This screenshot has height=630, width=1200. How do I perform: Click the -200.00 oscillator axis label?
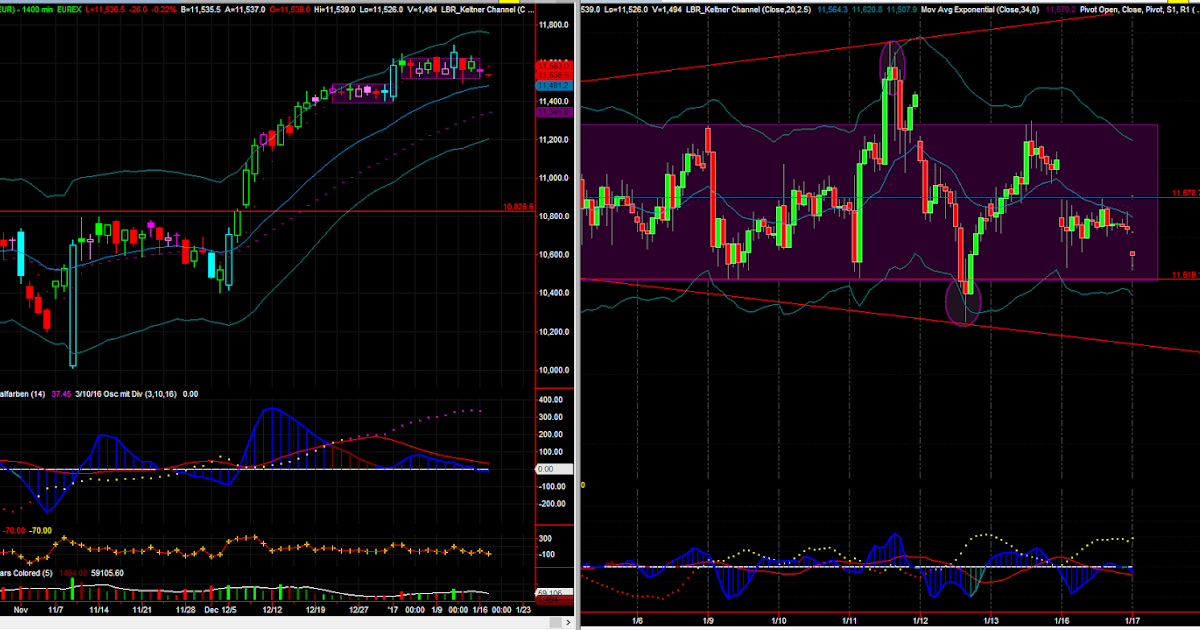pos(552,503)
